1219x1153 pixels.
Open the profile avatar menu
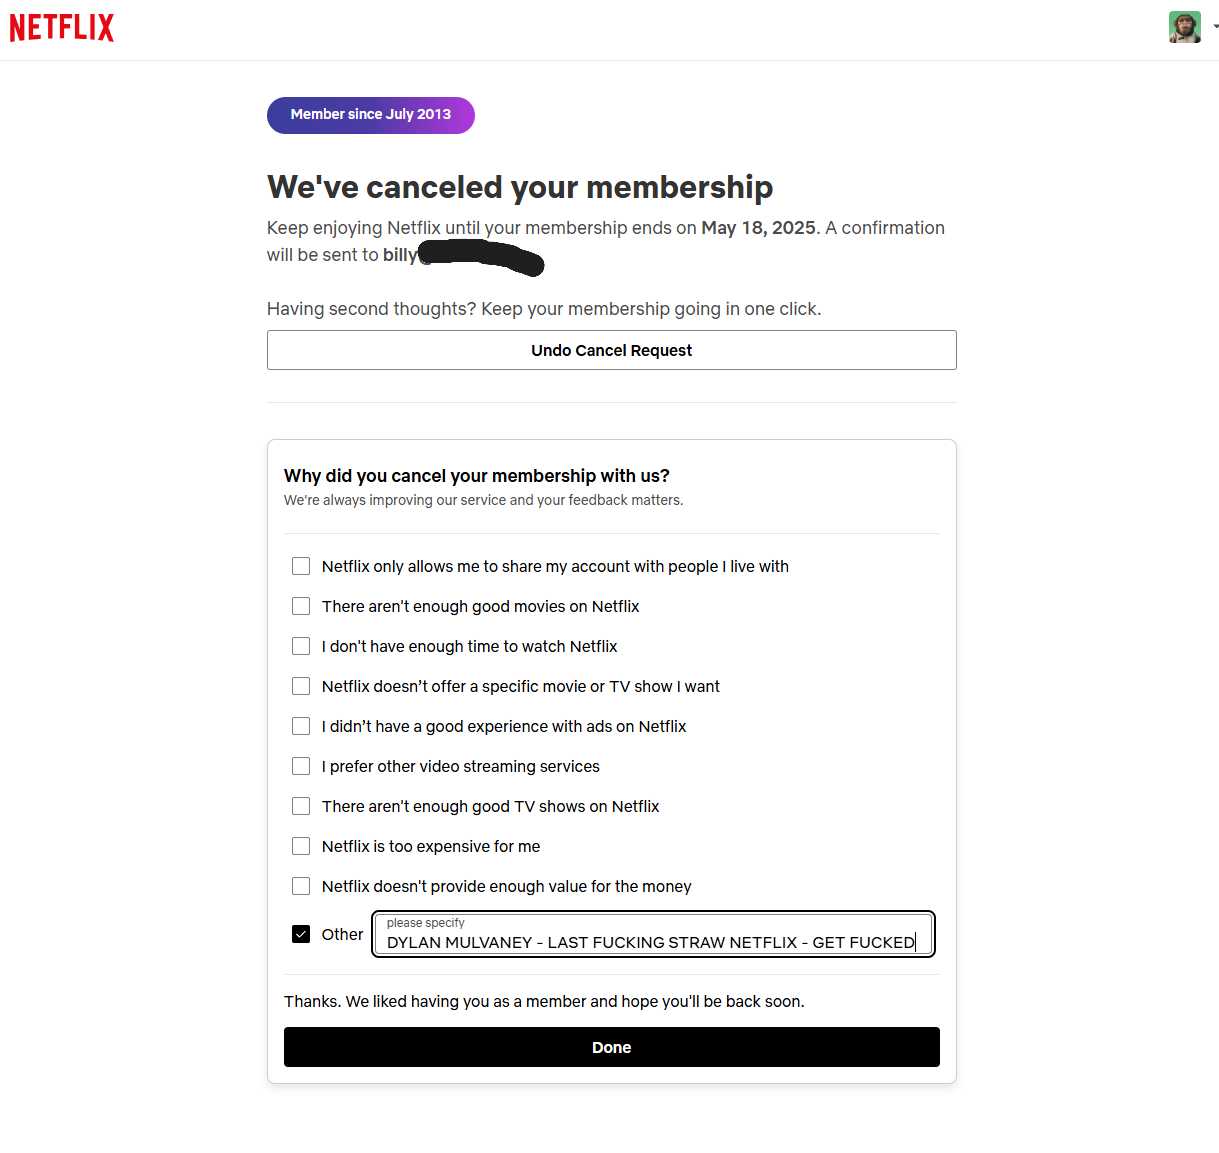(1184, 27)
